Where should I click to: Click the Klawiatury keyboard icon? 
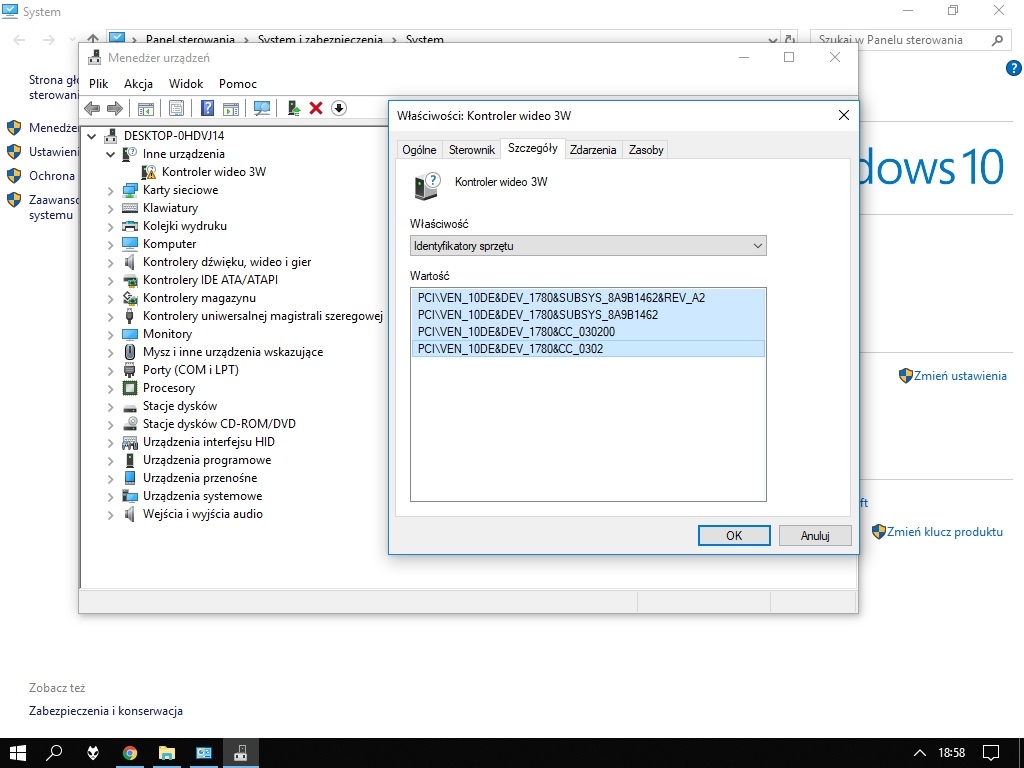tap(130, 208)
